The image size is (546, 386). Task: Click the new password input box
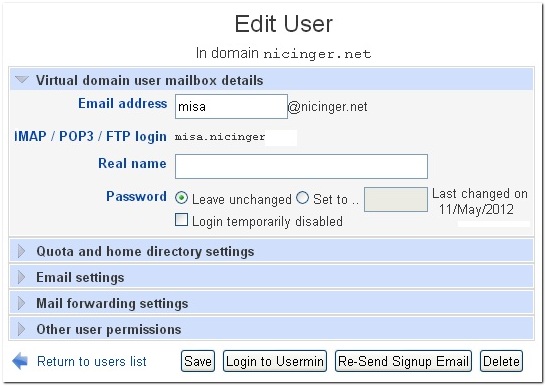[396, 199]
